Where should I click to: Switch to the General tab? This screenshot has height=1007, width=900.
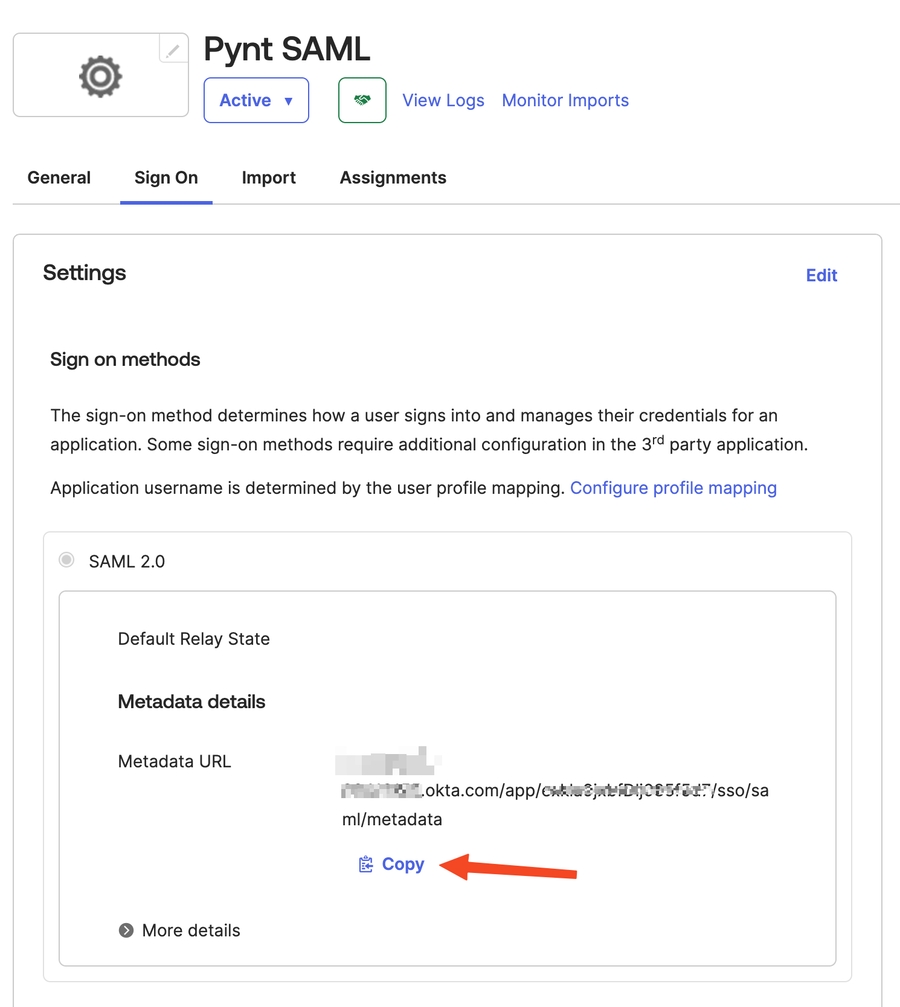(59, 178)
